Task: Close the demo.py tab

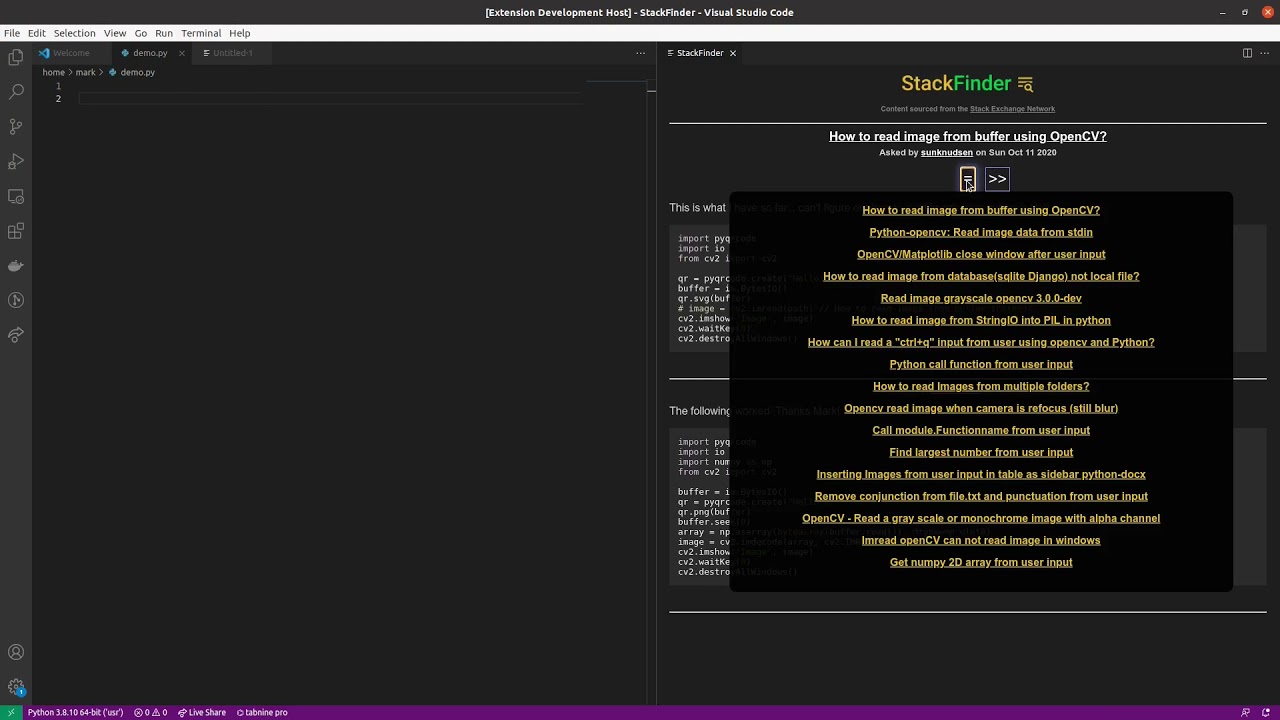Action: click(182, 53)
